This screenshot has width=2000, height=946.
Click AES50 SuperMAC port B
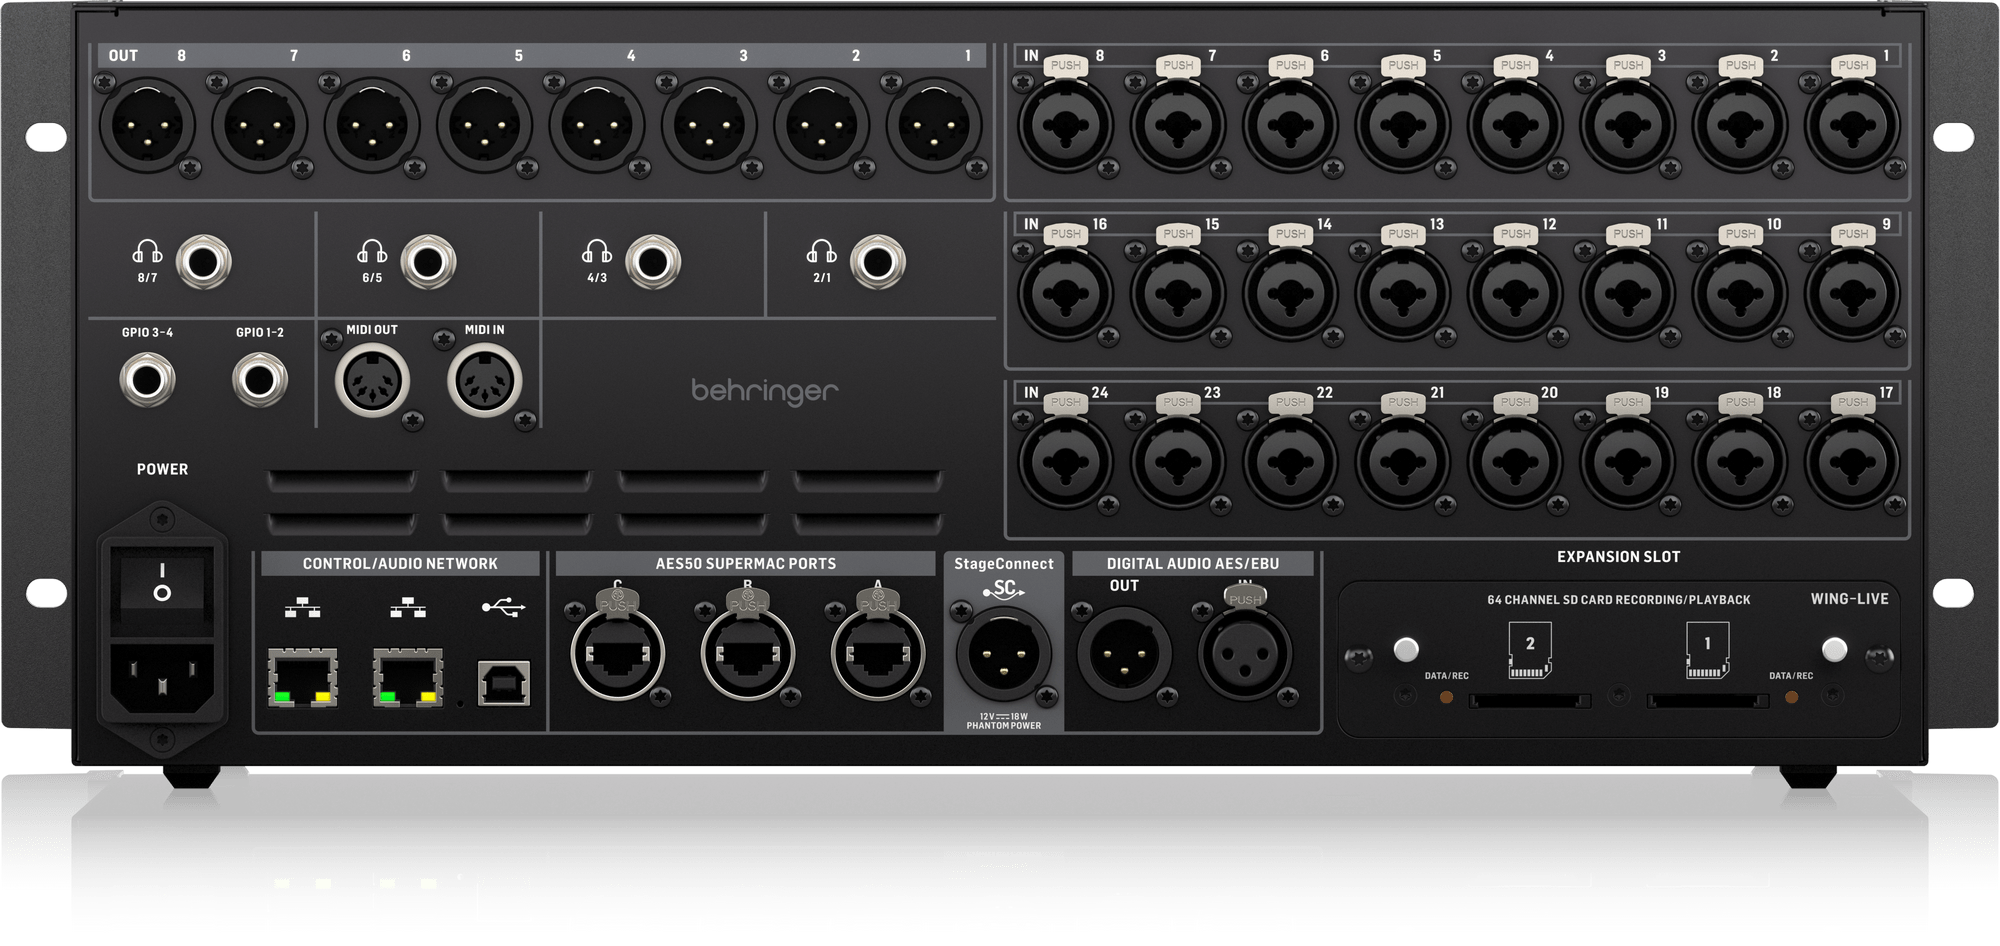[748, 655]
